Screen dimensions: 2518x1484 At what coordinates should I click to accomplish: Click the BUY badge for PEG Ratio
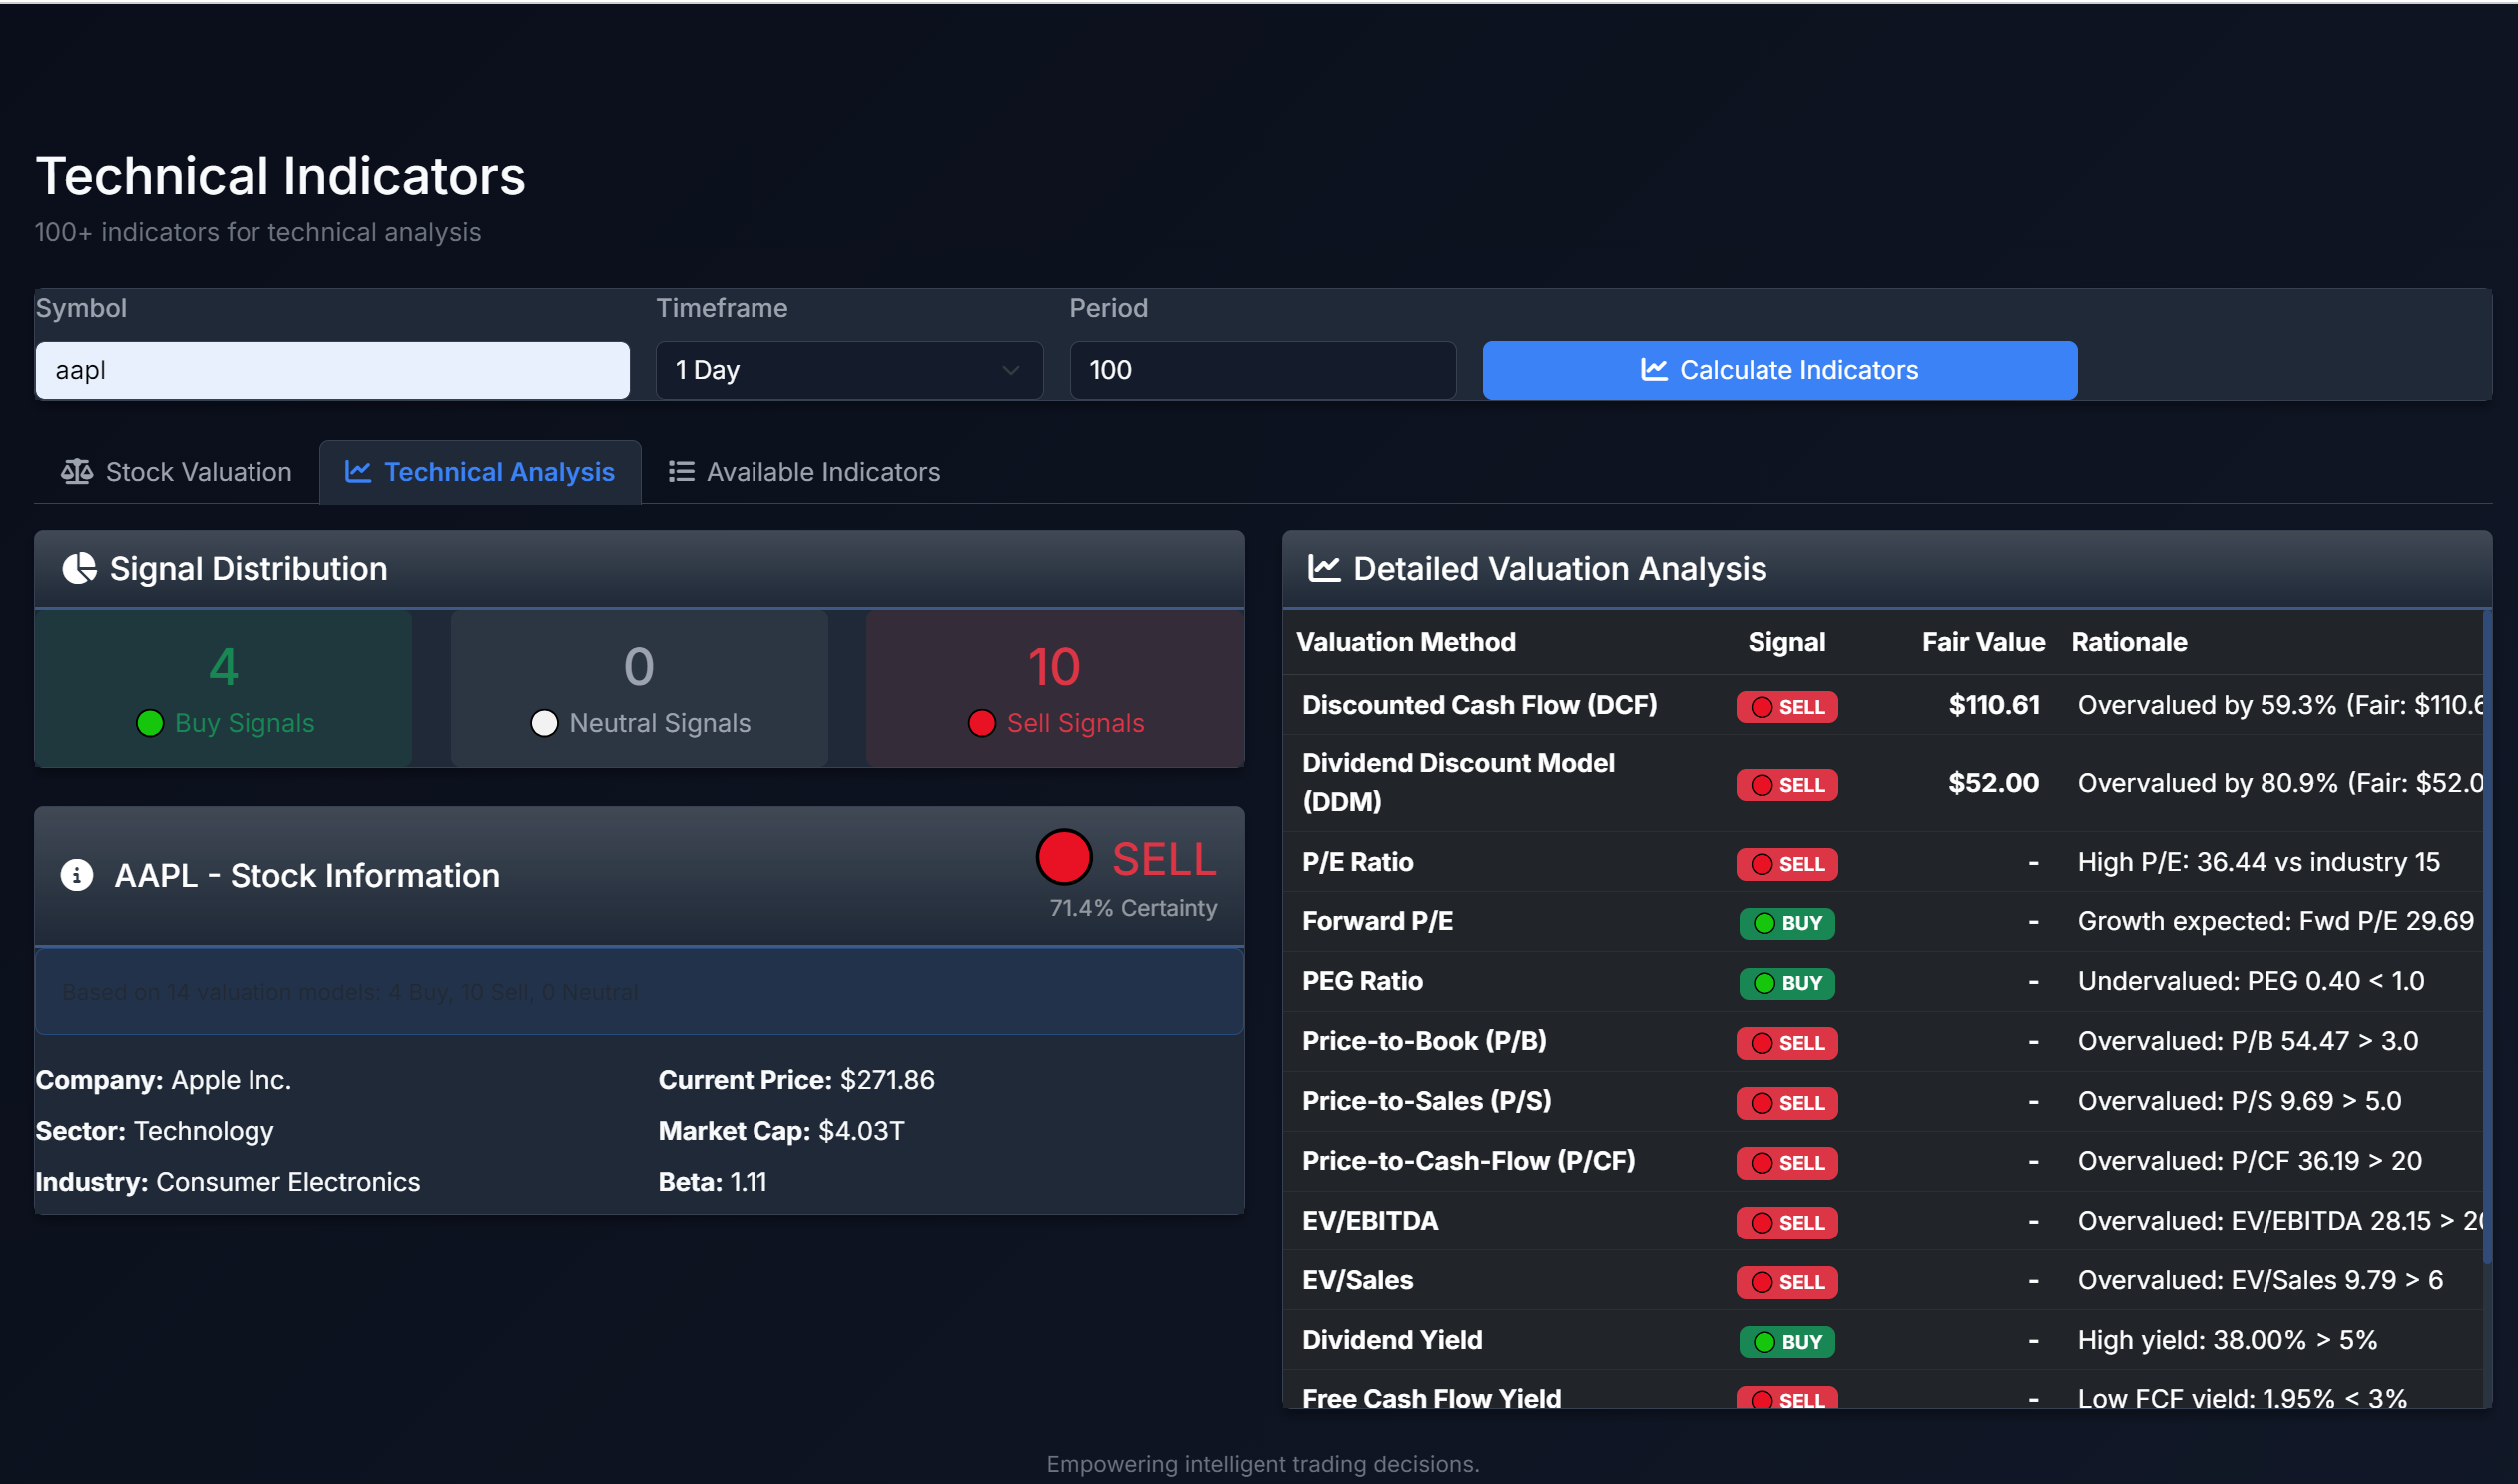pos(1786,983)
